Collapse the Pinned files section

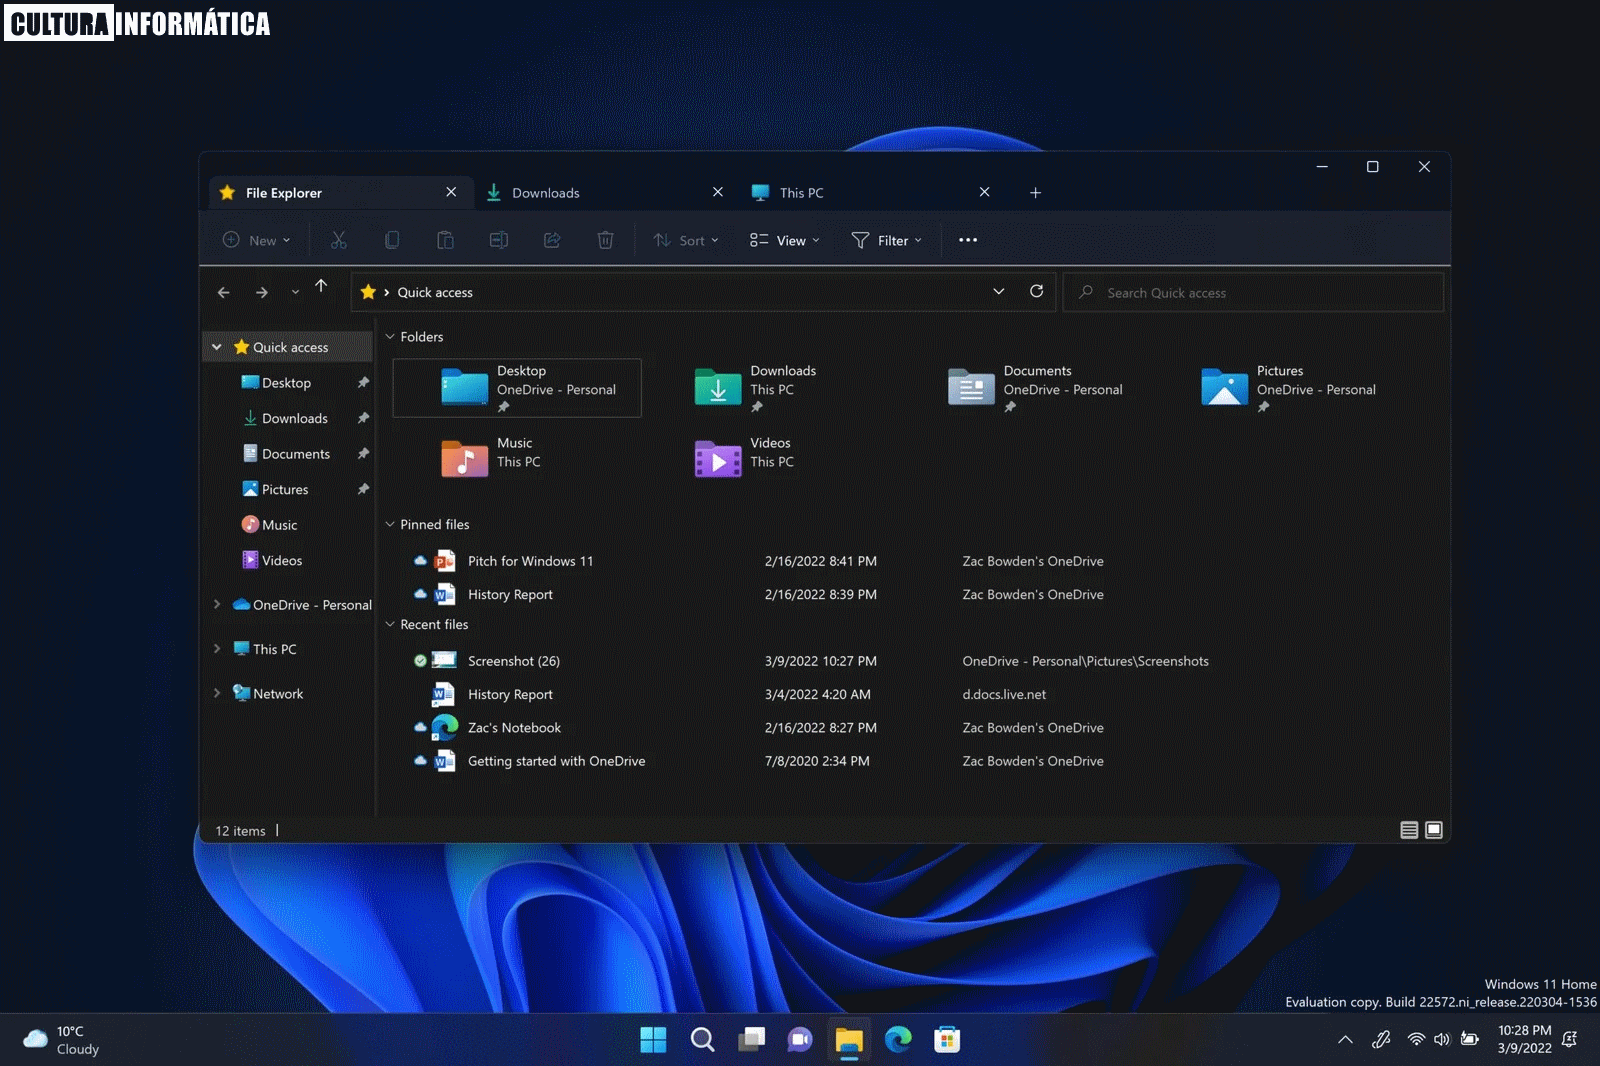point(390,524)
